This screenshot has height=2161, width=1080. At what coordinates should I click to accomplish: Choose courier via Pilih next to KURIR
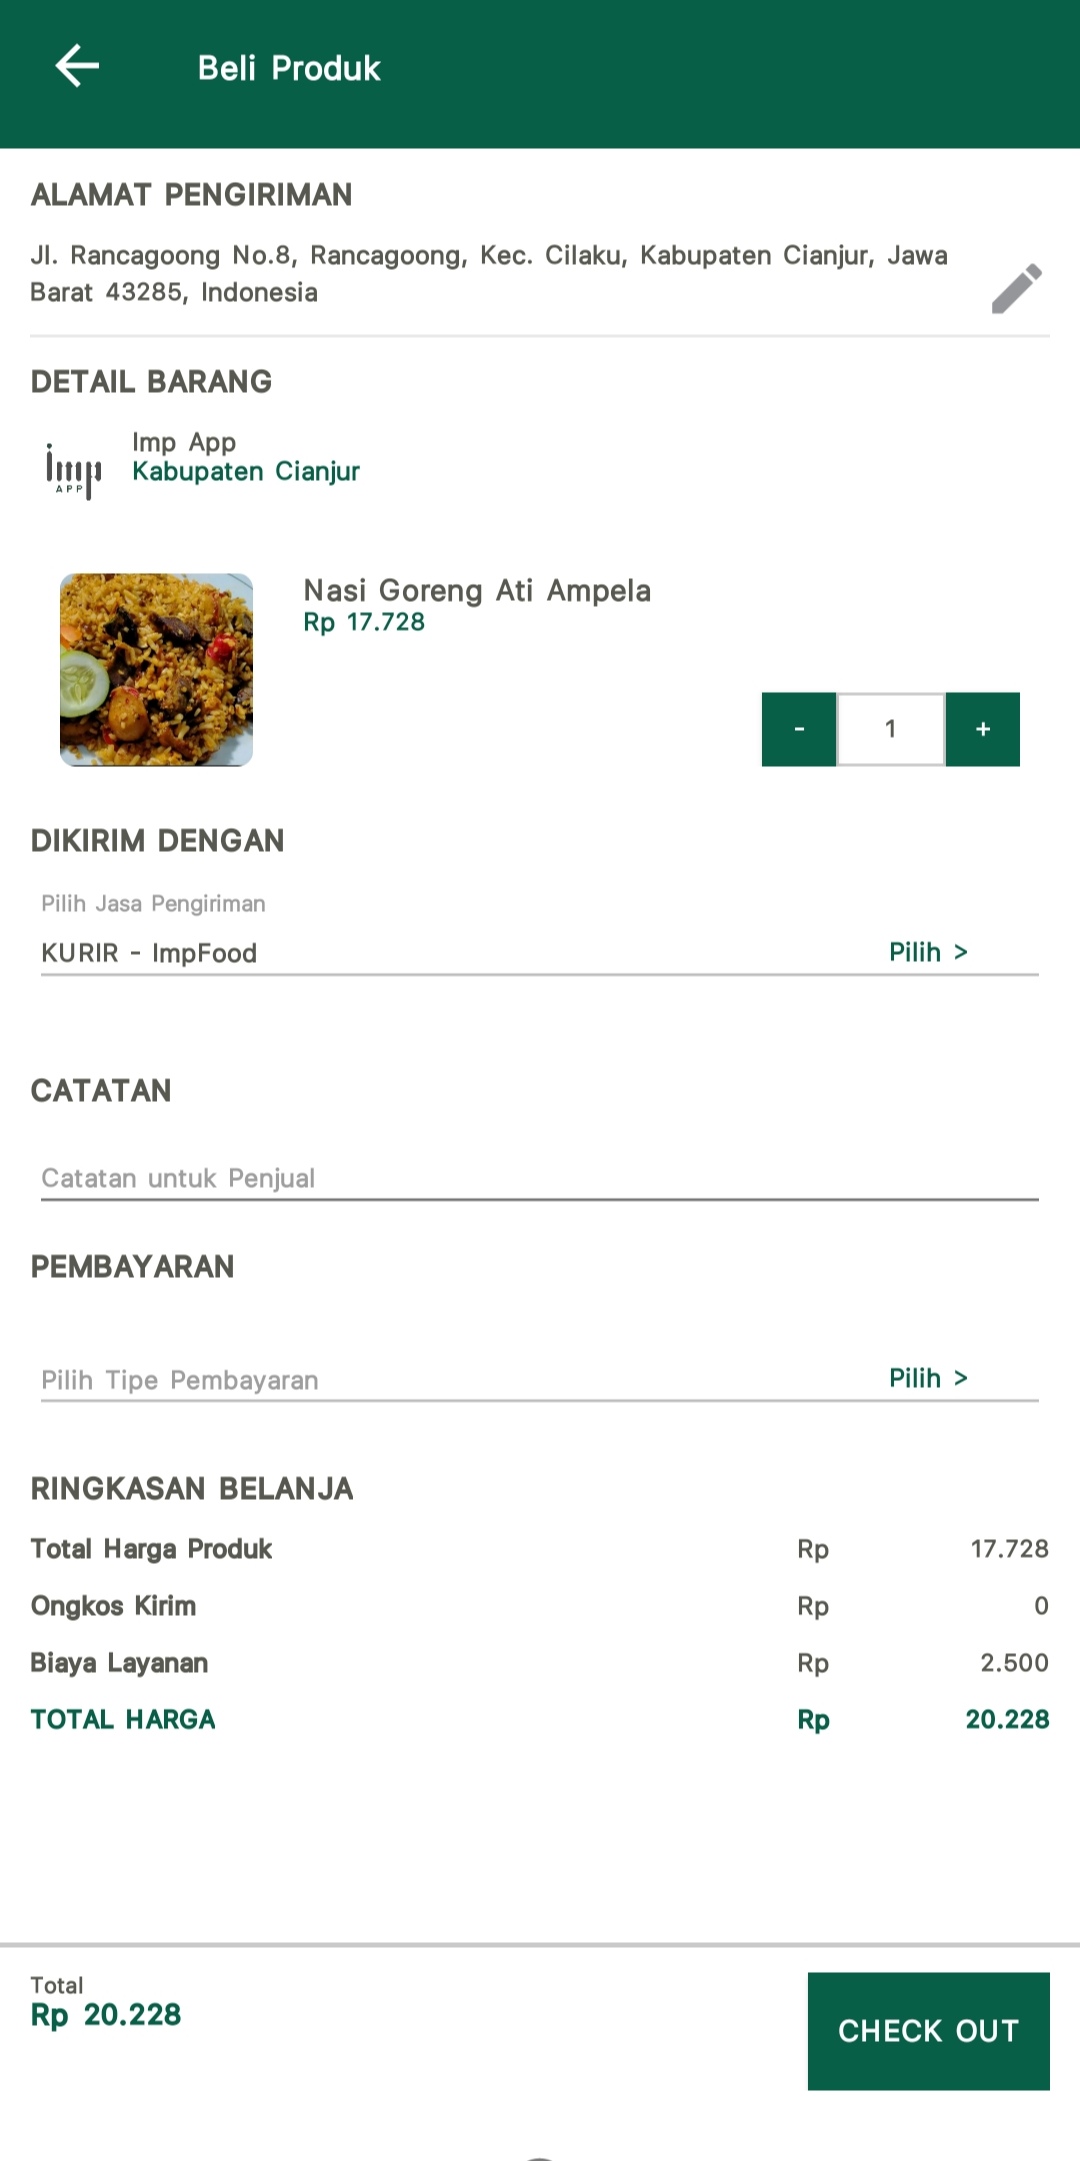[x=928, y=952]
